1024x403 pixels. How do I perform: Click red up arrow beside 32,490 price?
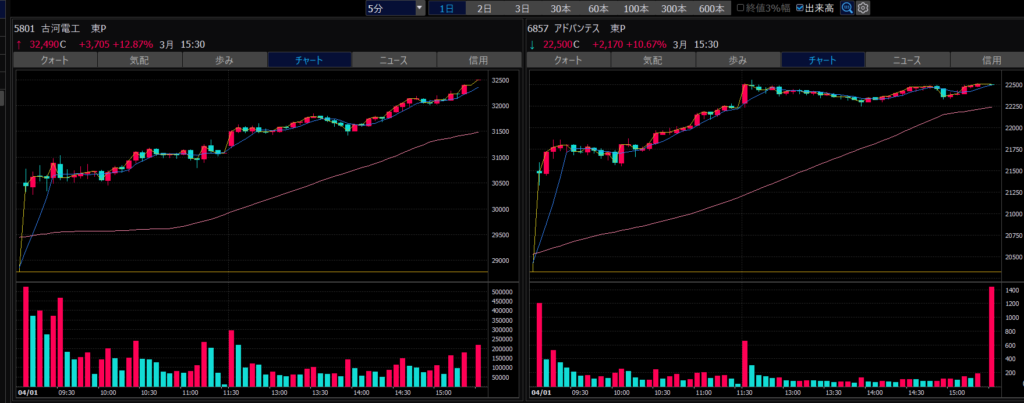coord(19,45)
